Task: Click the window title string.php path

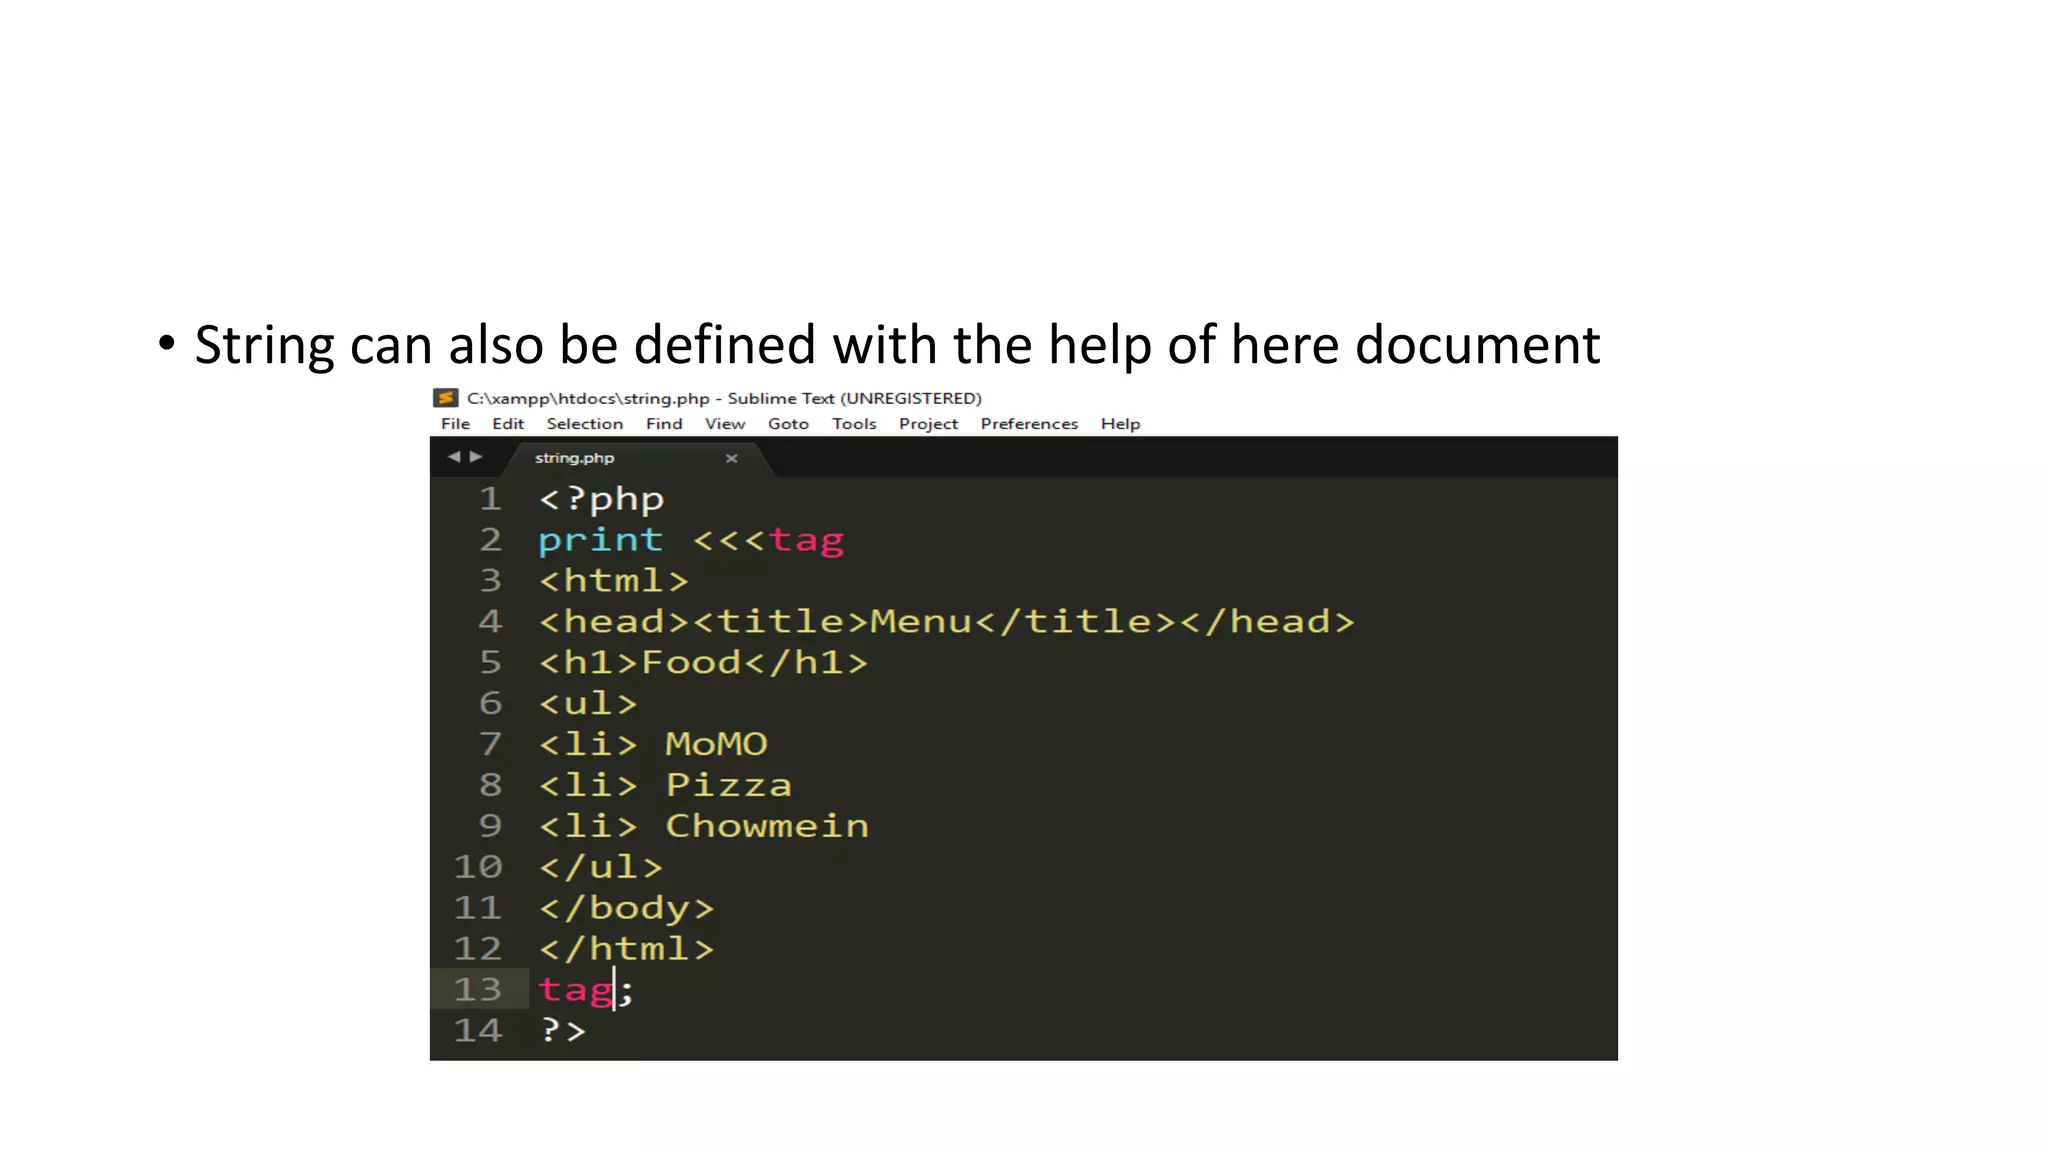Action: (724, 398)
